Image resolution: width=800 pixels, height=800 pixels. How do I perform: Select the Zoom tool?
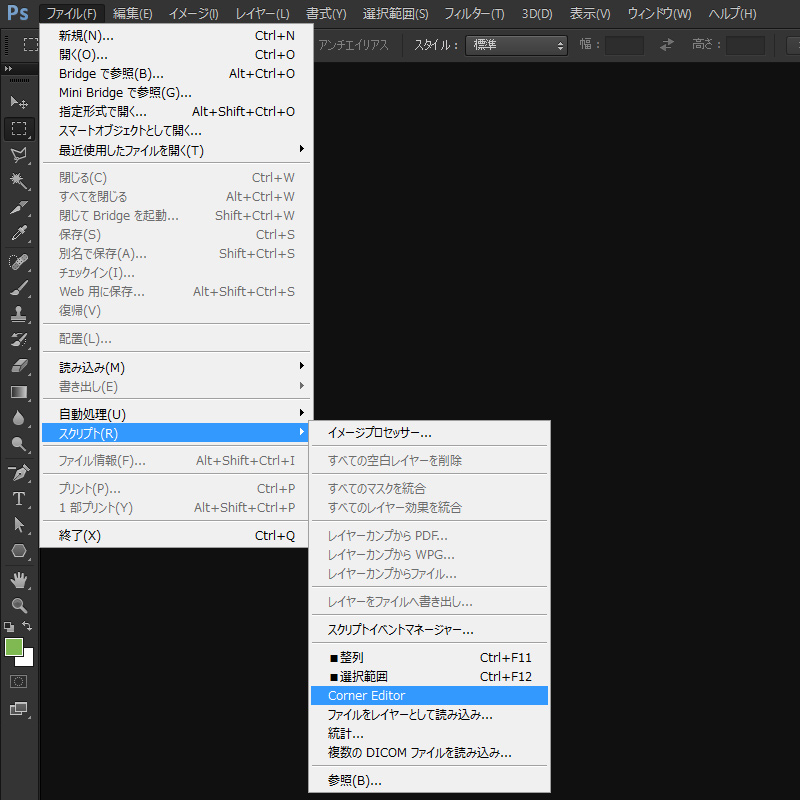click(19, 606)
